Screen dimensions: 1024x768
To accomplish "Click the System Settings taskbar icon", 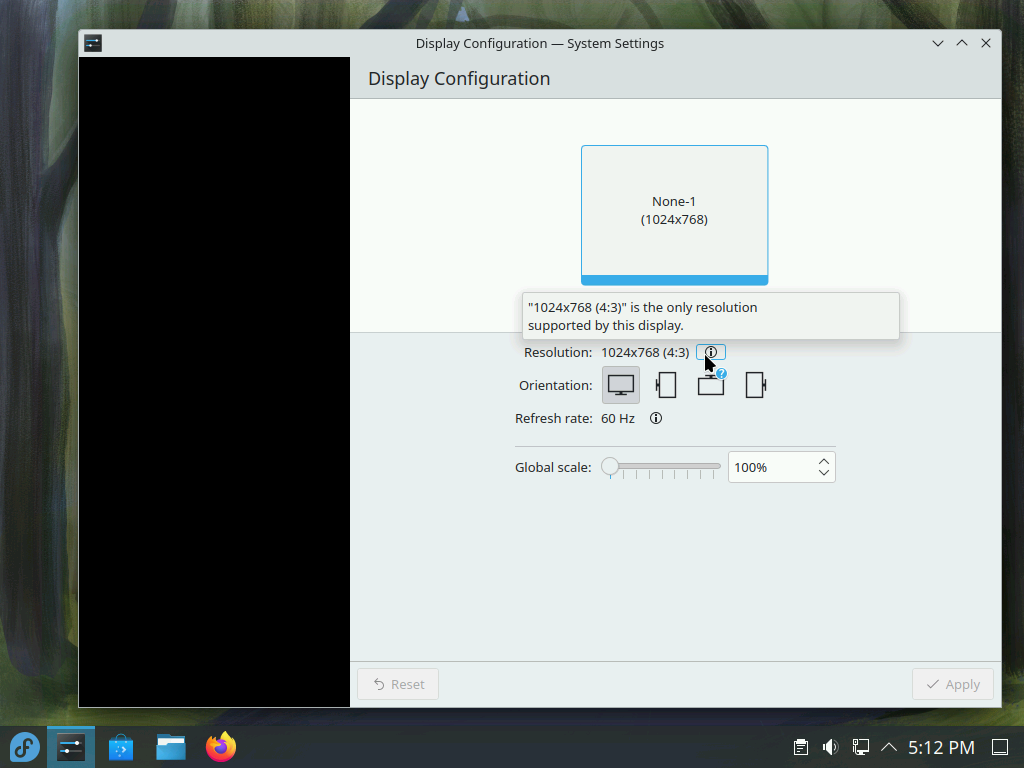I will click(x=71, y=747).
